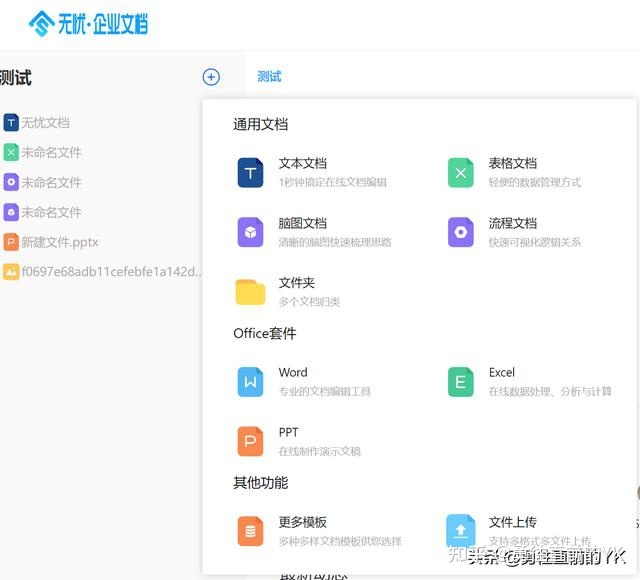Click the 快速可视化逻辑关系 description
This screenshot has width=640, height=580.
point(535,242)
